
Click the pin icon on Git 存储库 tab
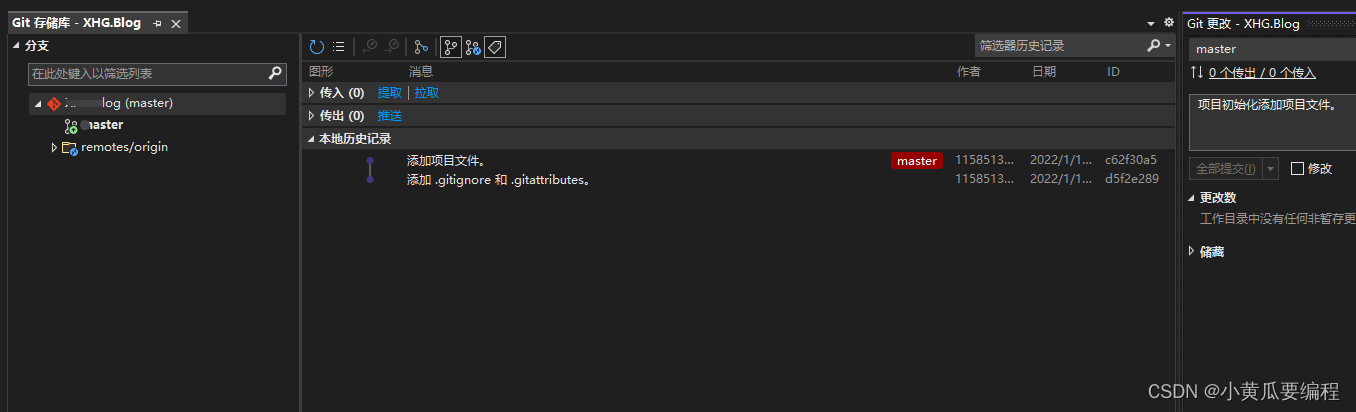(157, 23)
